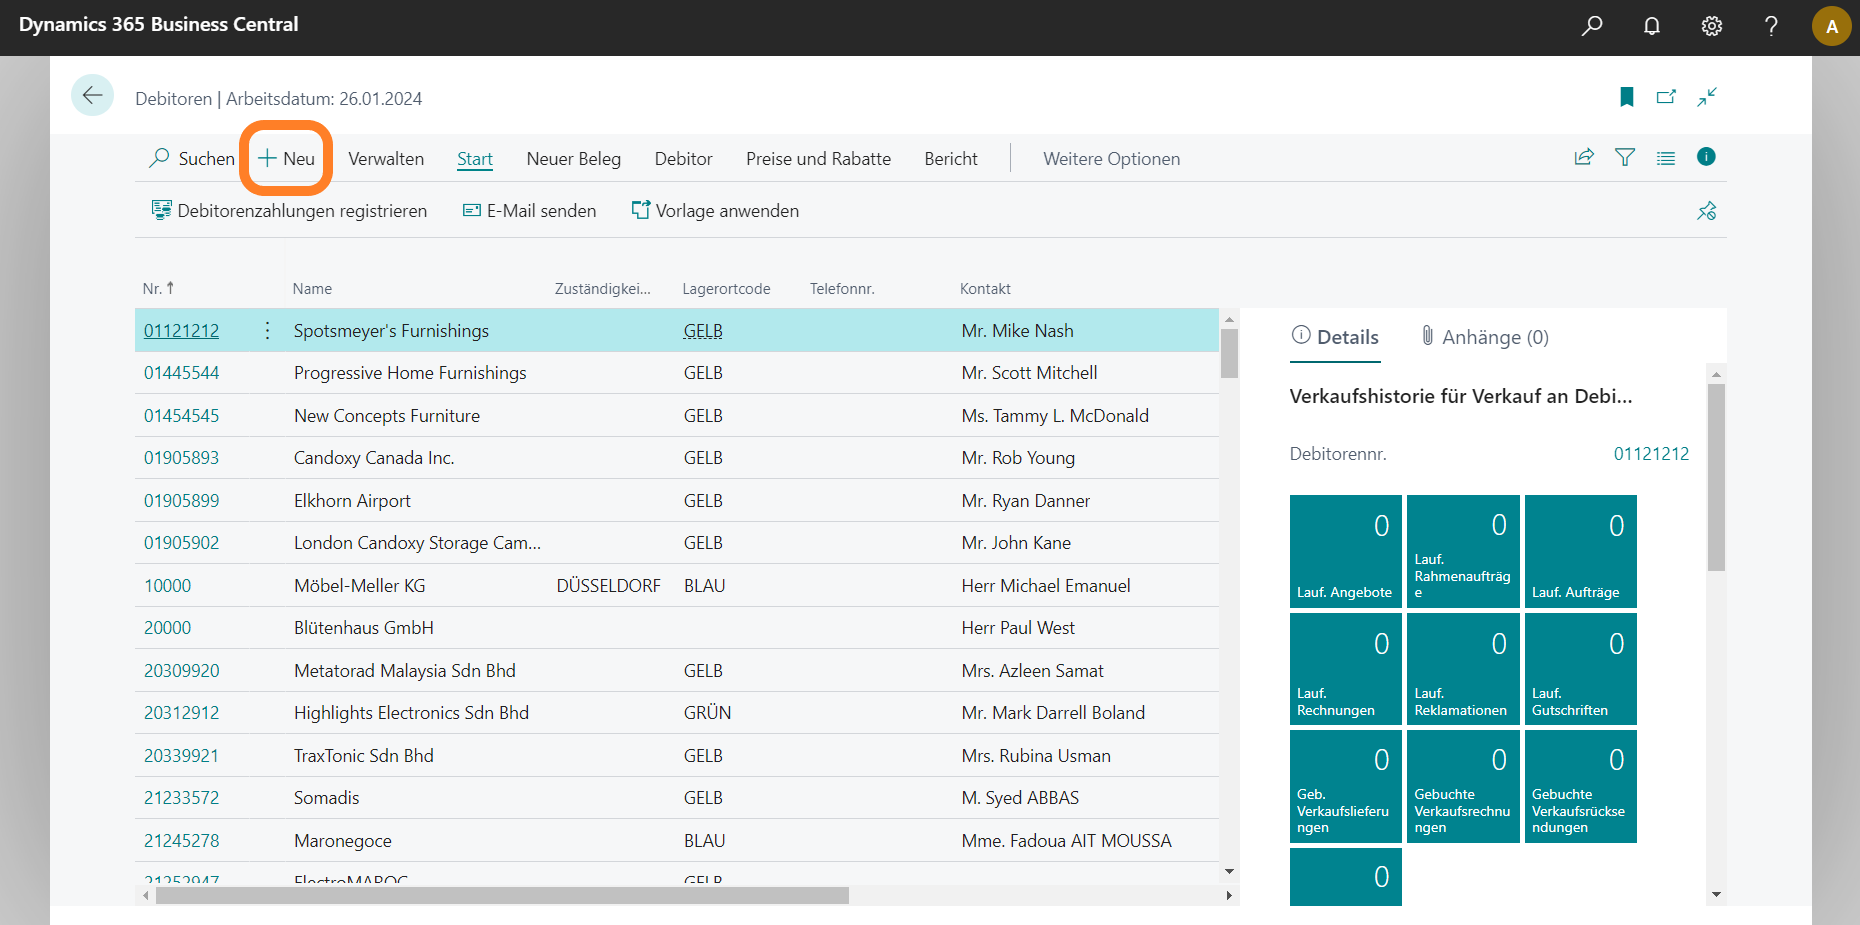The height and width of the screenshot is (925, 1860).
Task: Click the Neu button
Action: click(x=287, y=159)
